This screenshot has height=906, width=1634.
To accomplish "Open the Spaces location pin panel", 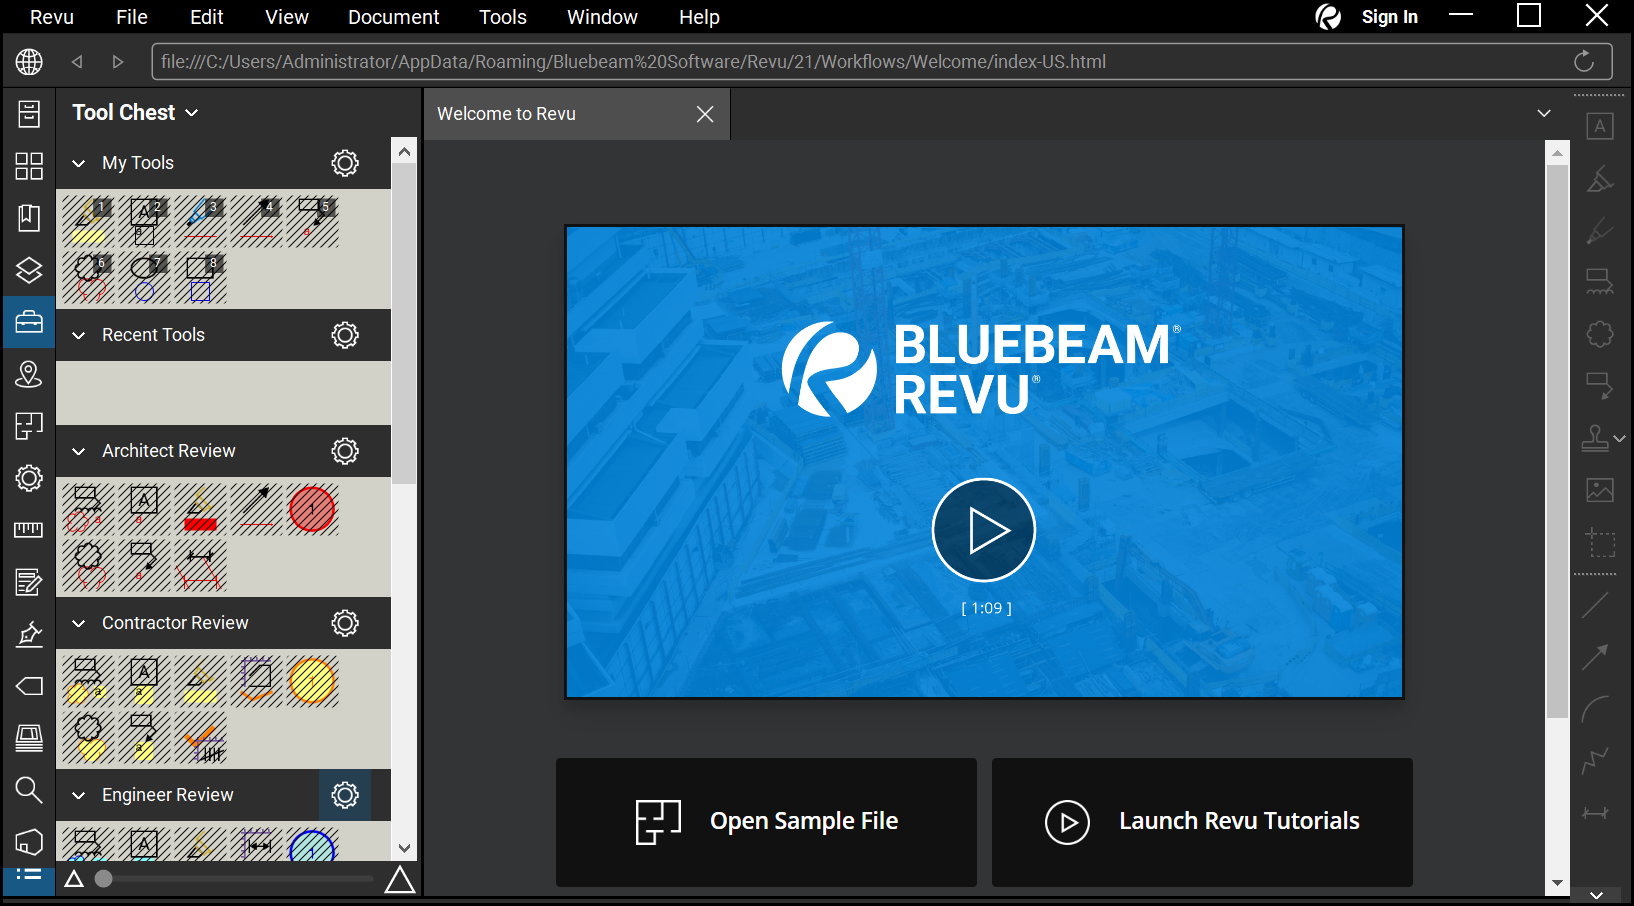I will [29, 373].
